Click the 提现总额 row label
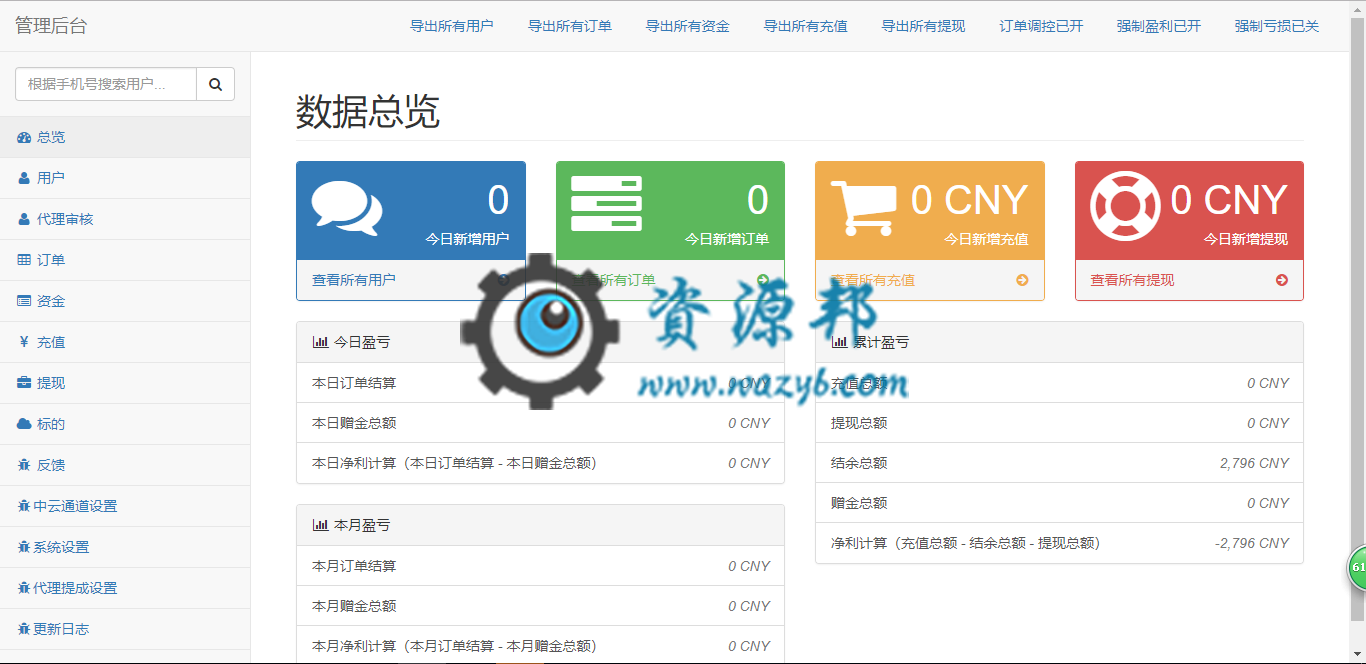1366x664 pixels. [859, 423]
